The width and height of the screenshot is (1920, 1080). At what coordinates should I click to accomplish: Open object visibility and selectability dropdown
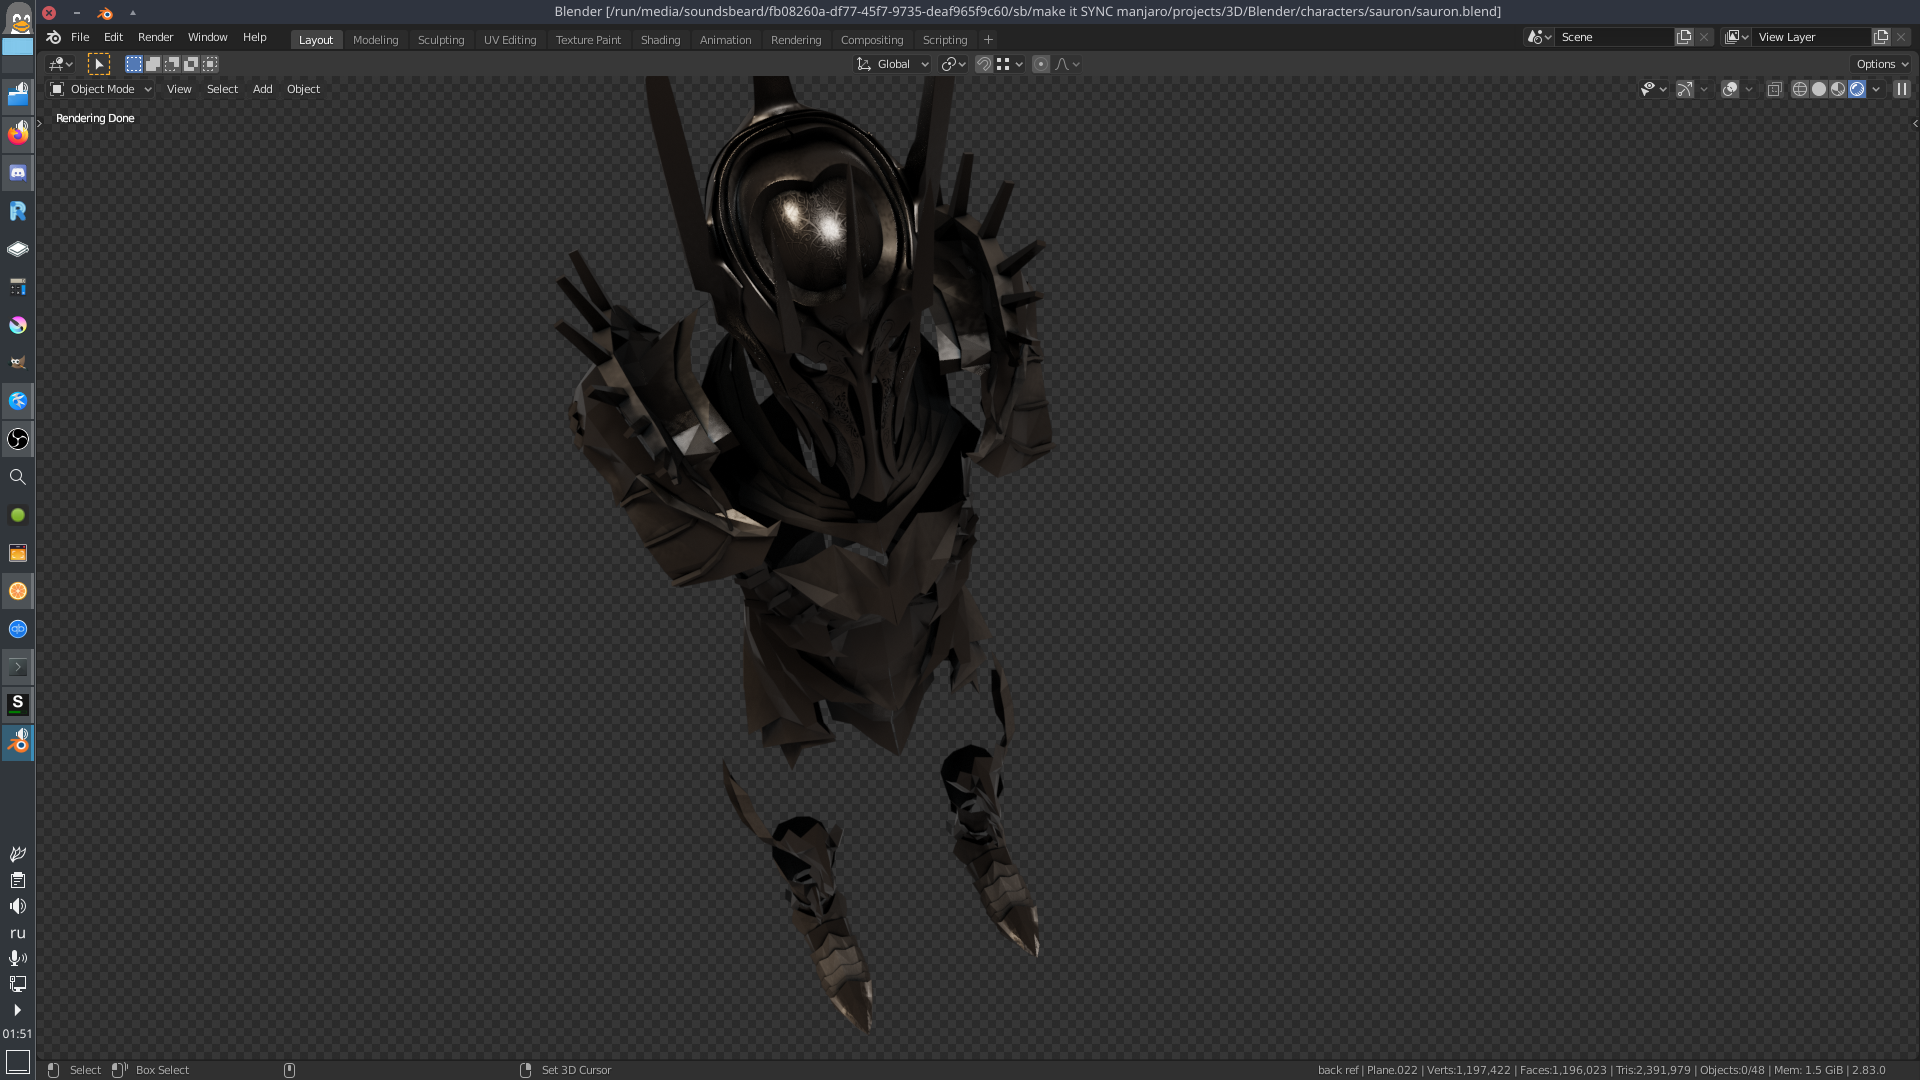1653,89
